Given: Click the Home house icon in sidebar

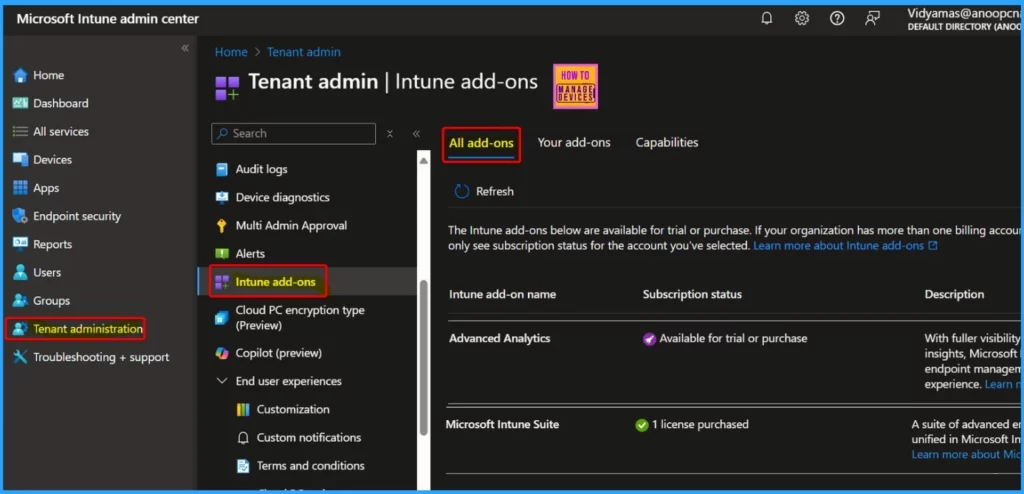Looking at the screenshot, I should 20,75.
